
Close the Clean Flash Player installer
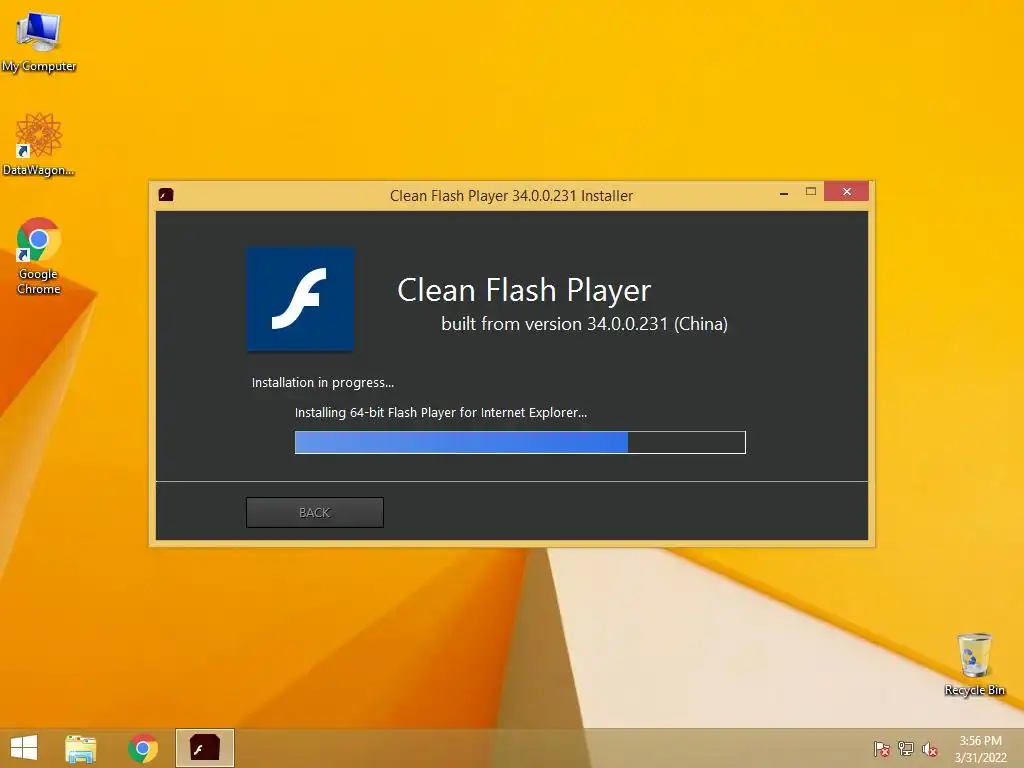(x=846, y=191)
